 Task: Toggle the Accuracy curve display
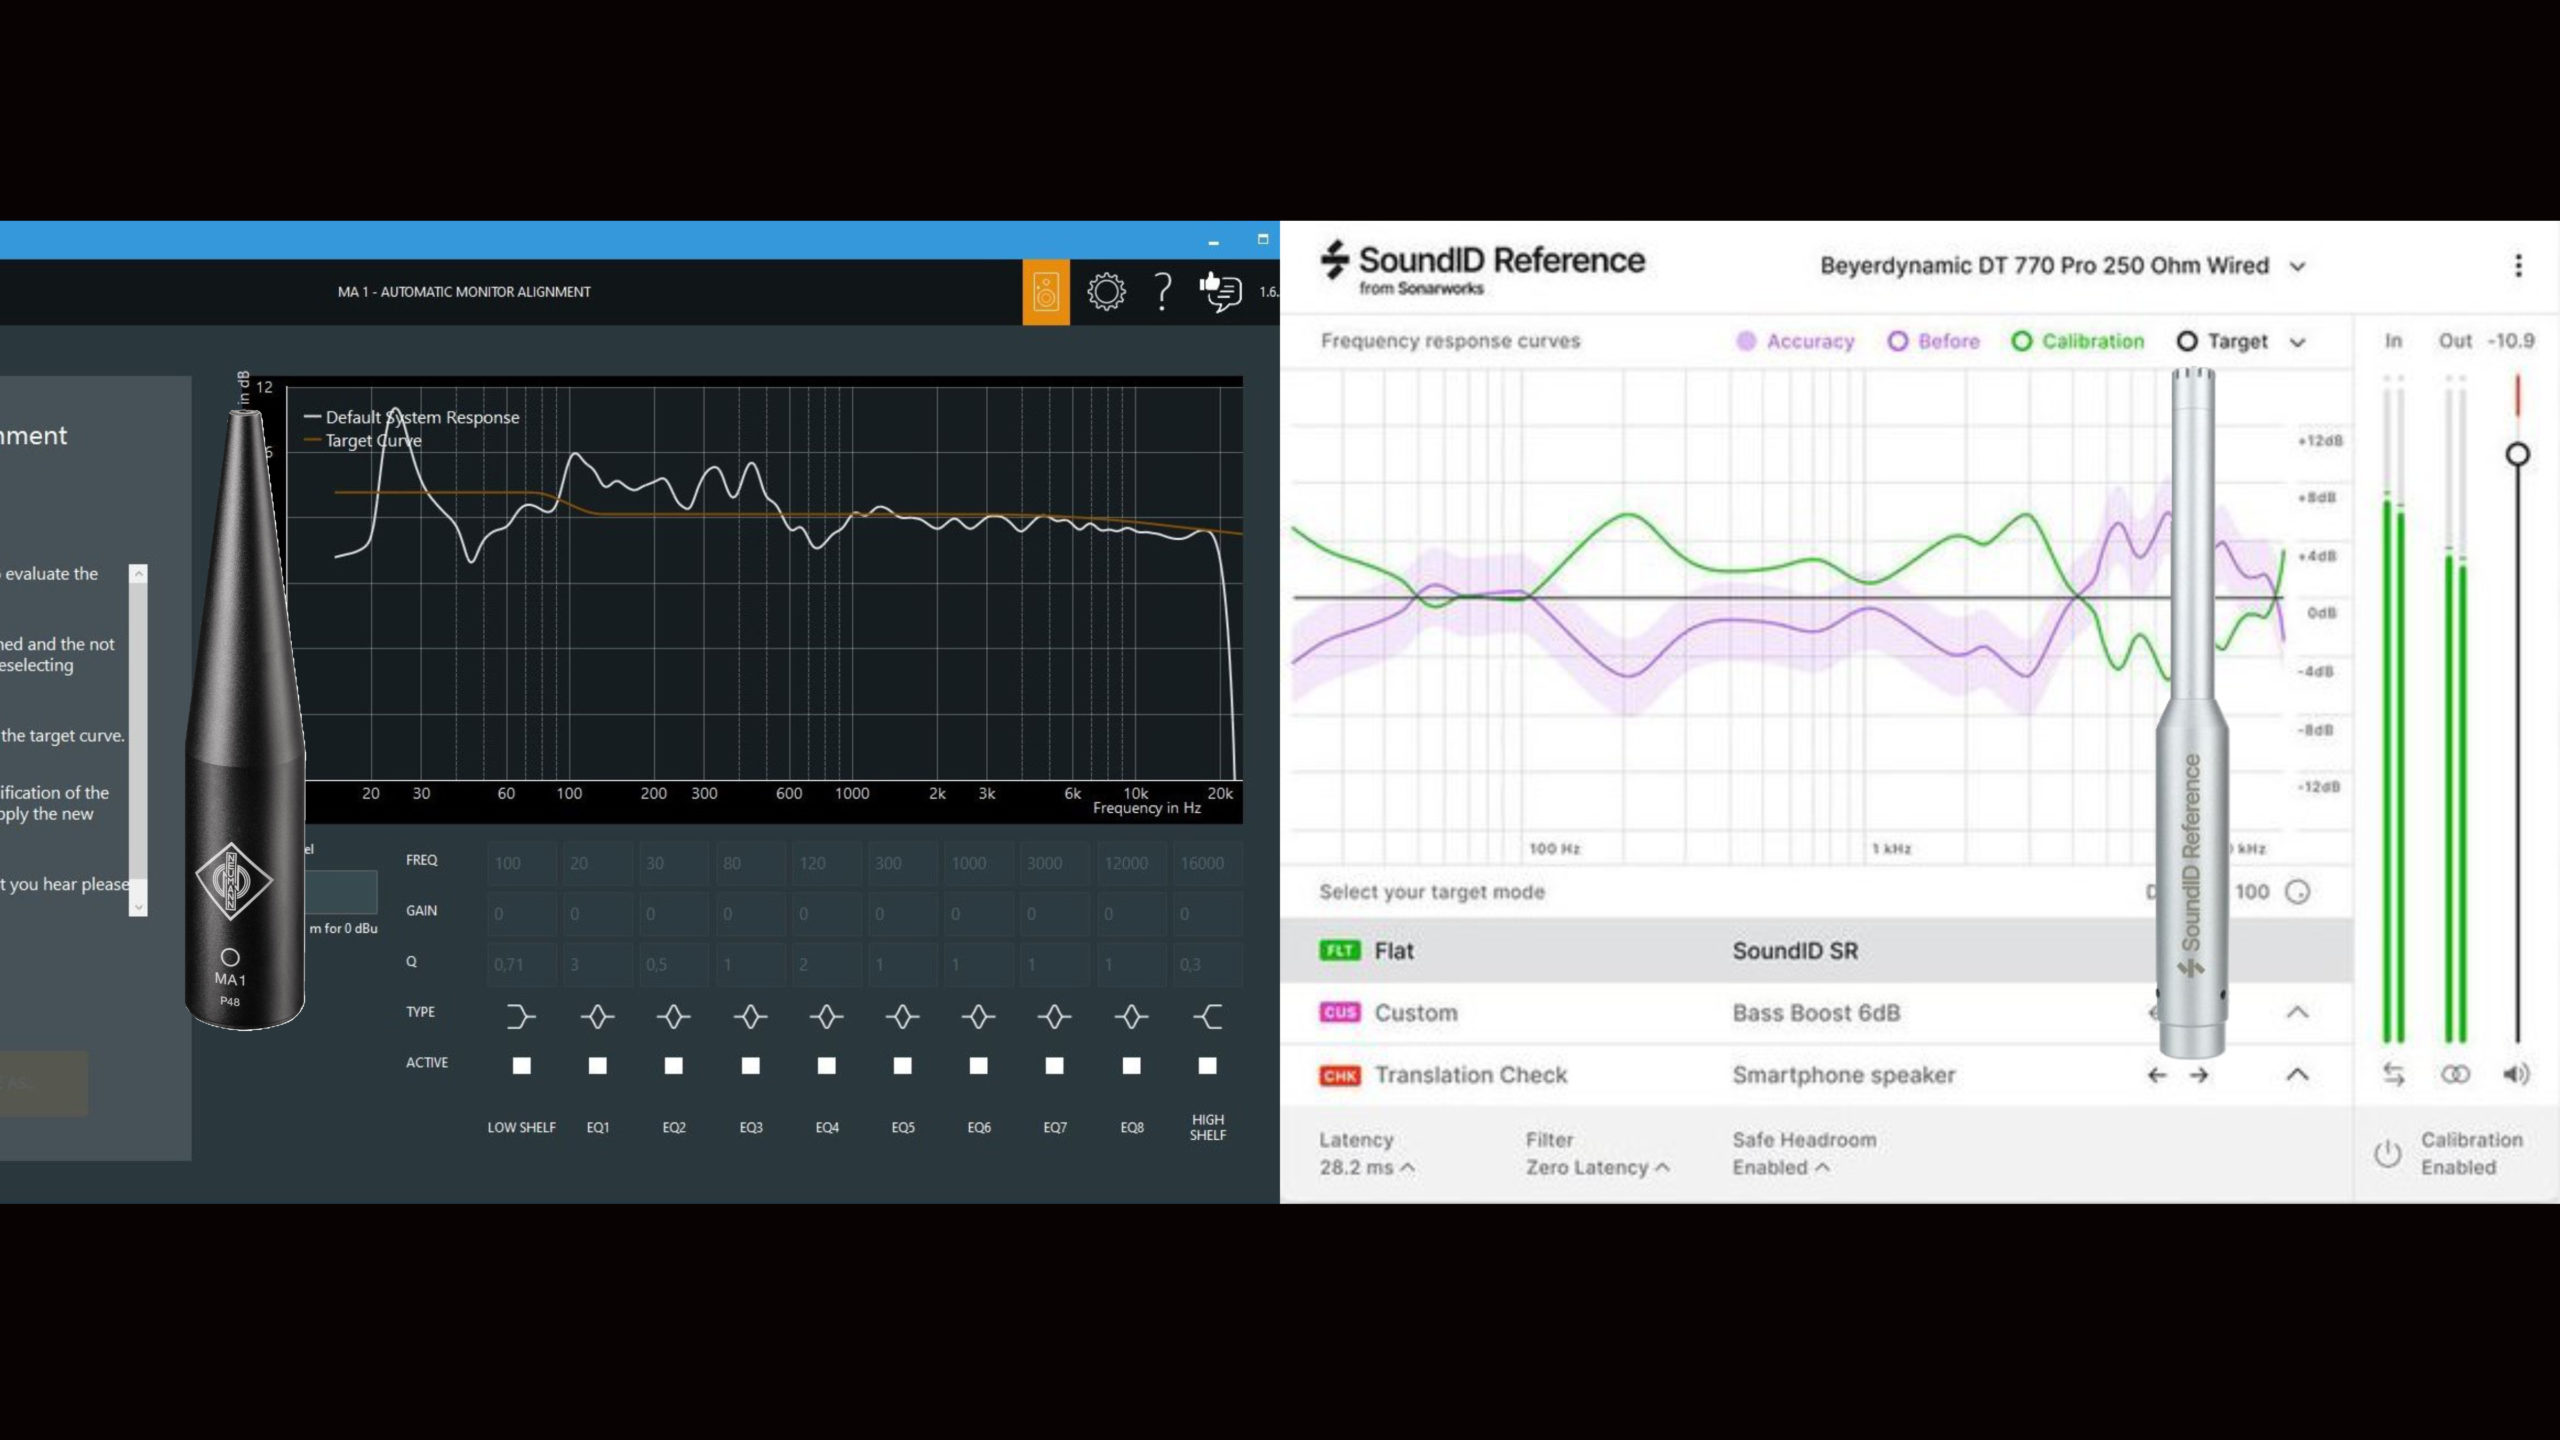point(1795,341)
